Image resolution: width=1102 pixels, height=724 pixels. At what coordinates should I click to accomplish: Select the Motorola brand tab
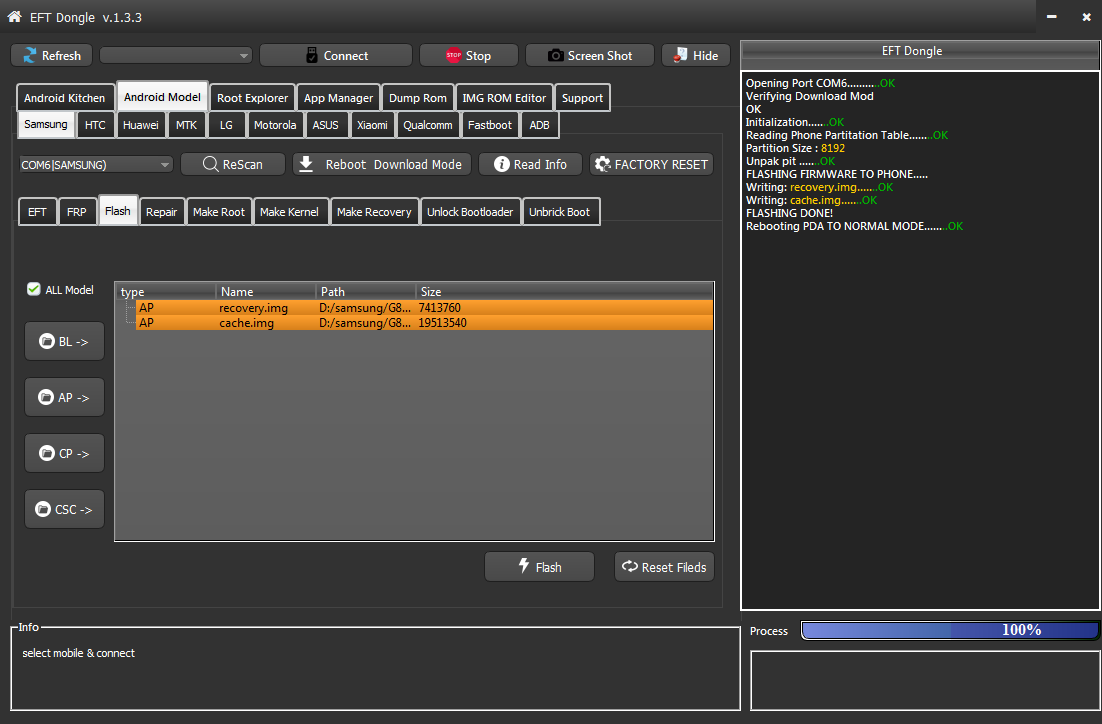(x=275, y=125)
